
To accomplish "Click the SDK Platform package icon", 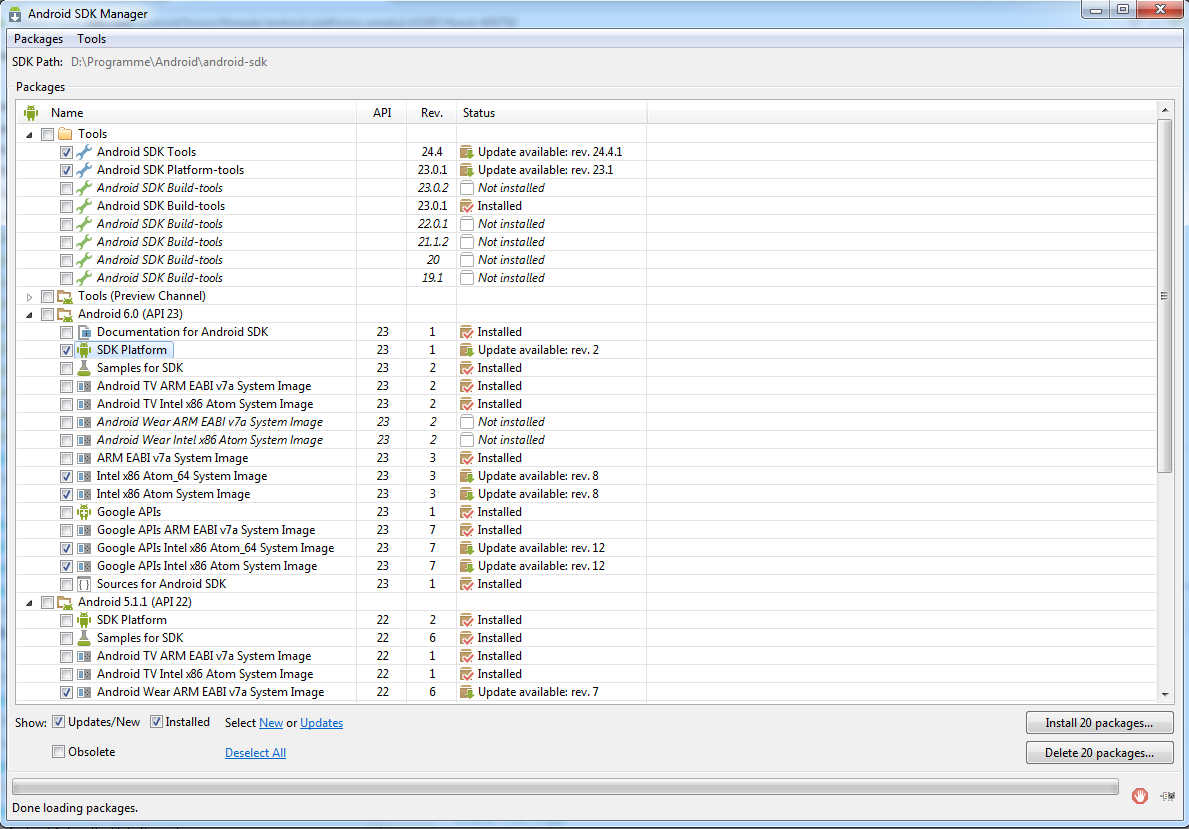I will (84, 349).
